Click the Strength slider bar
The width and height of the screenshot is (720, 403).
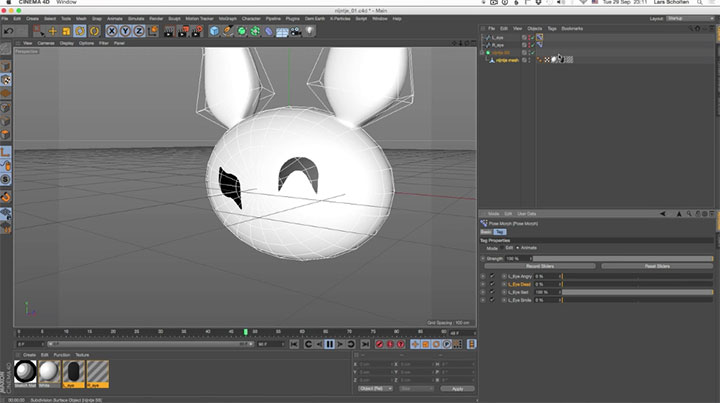click(x=623, y=259)
